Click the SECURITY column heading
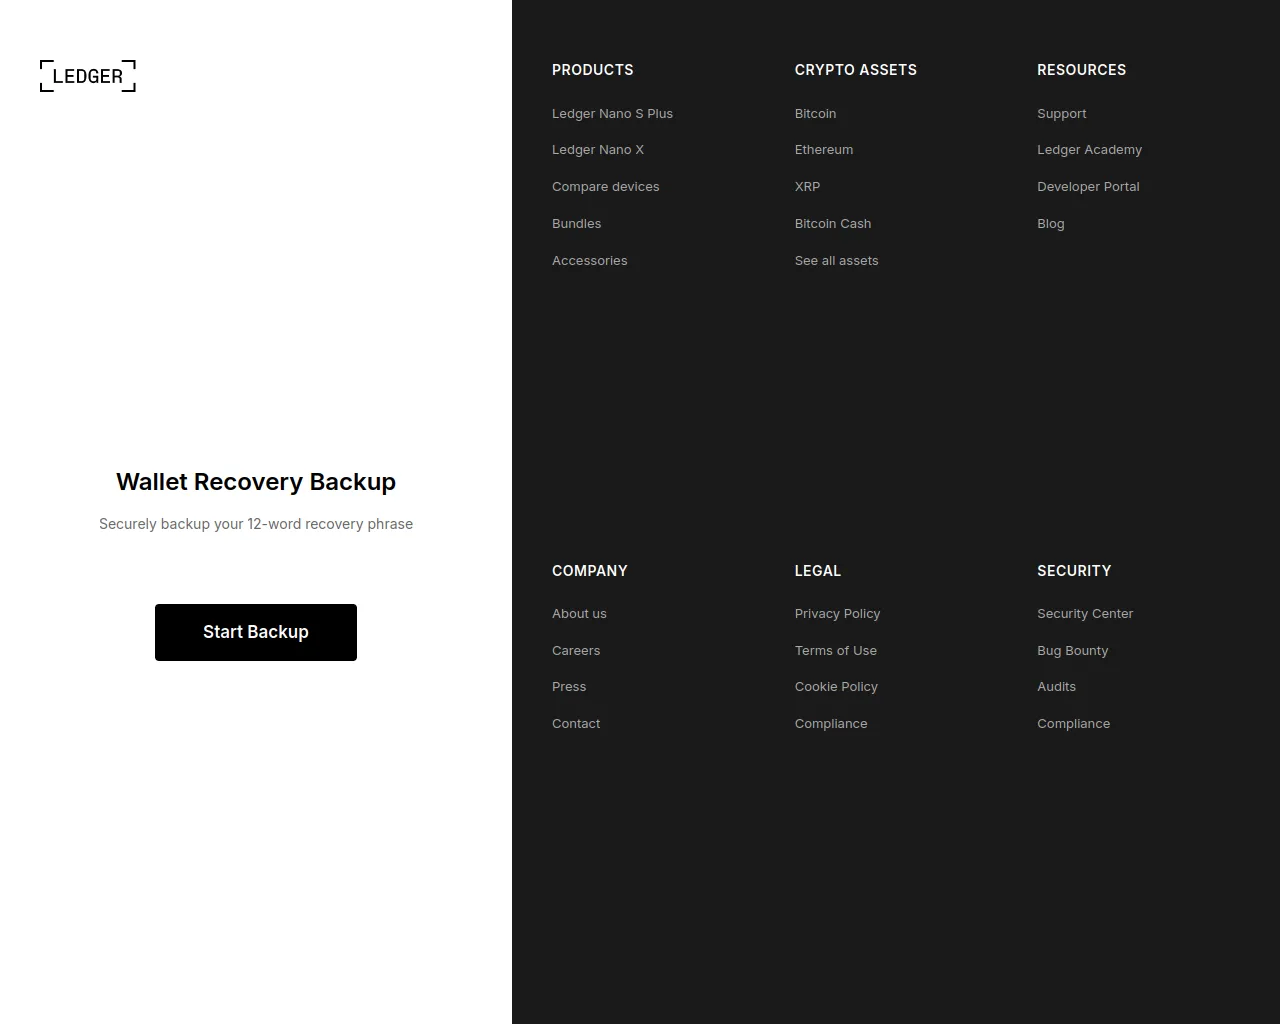 [x=1074, y=571]
